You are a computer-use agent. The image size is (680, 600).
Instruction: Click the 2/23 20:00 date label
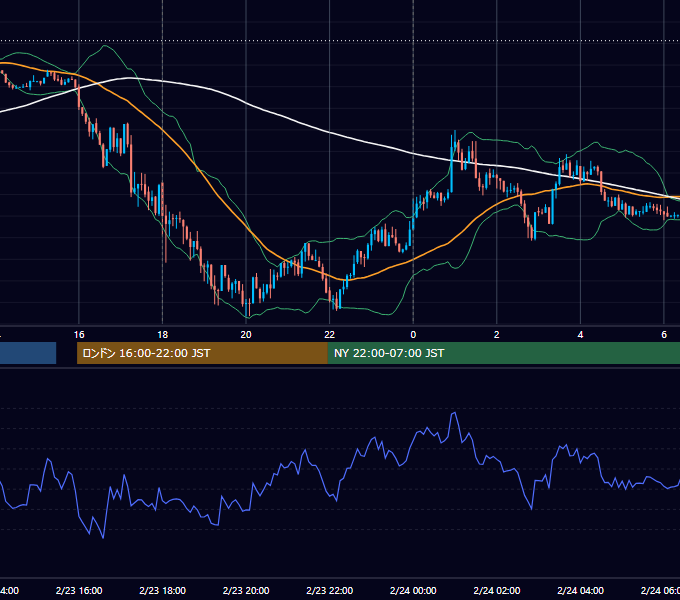(246, 590)
